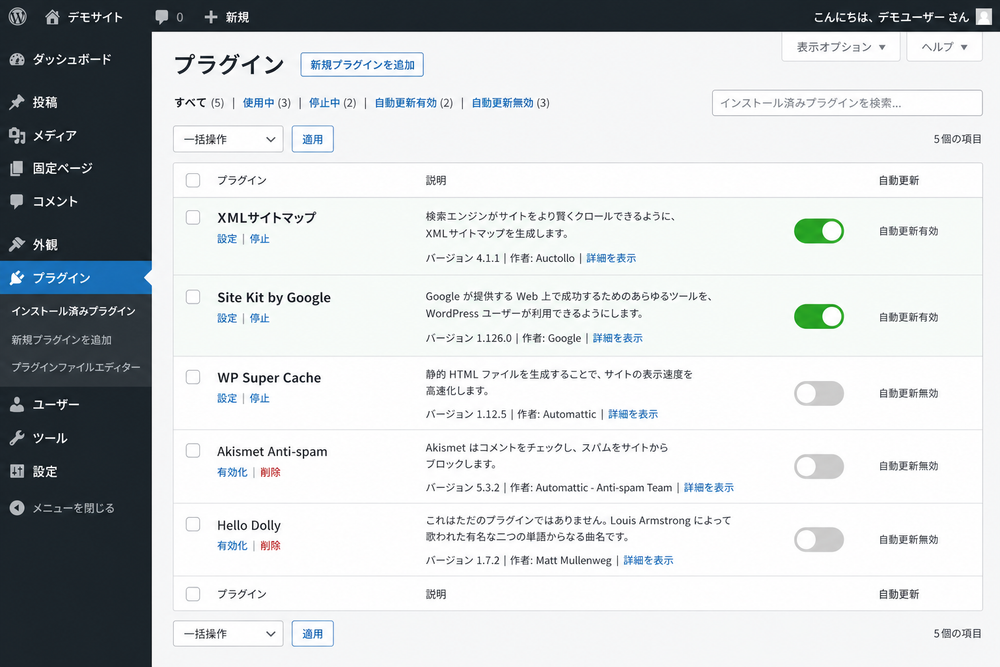Click the 新規プラグインを追加 button beside the title
This screenshot has height=667, width=1000.
(x=362, y=64)
